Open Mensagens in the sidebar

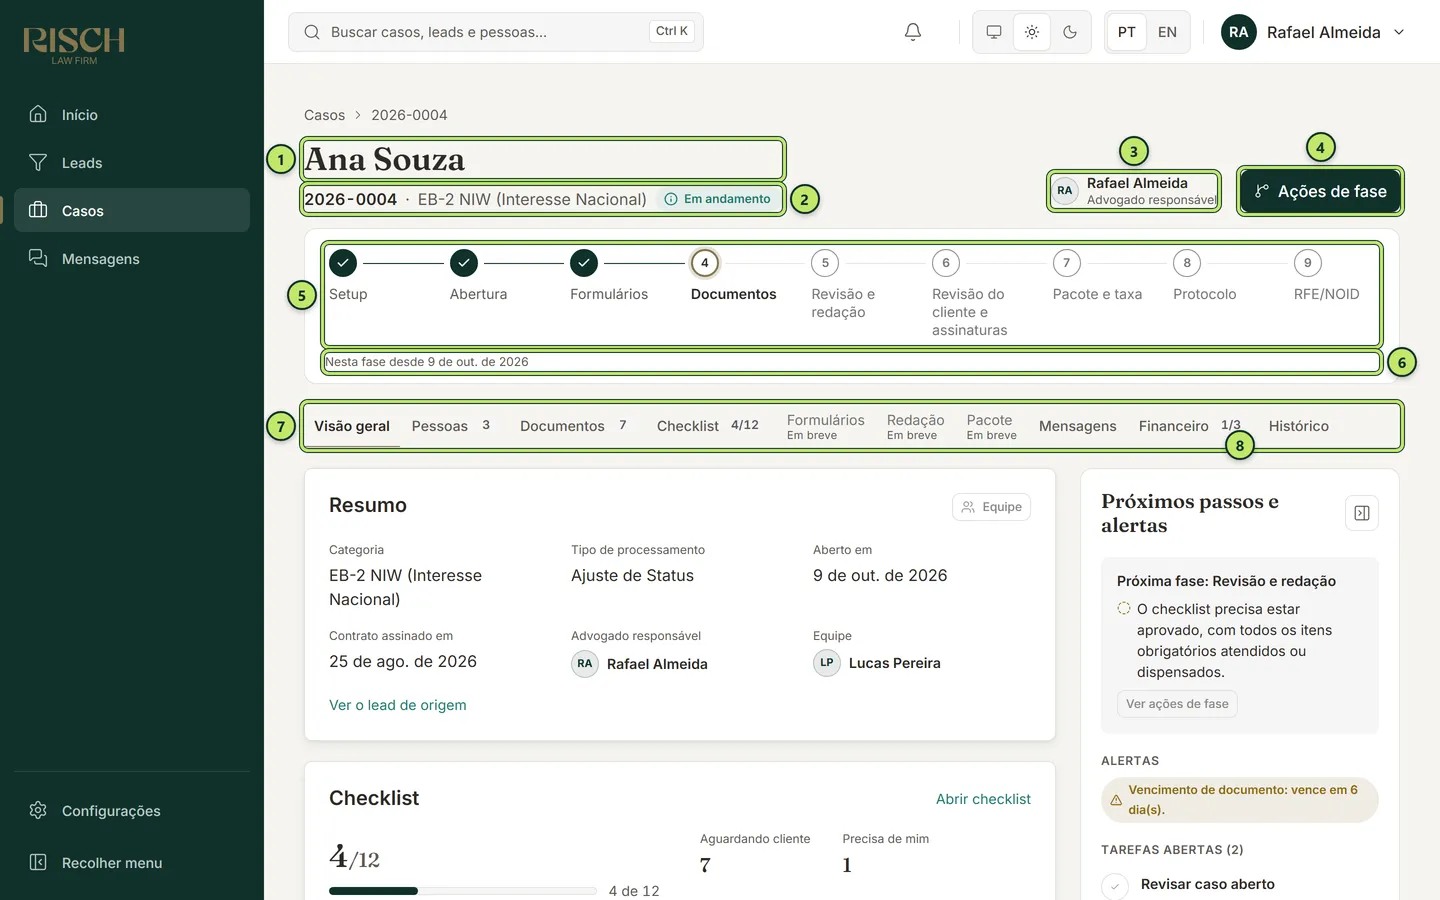(132, 258)
